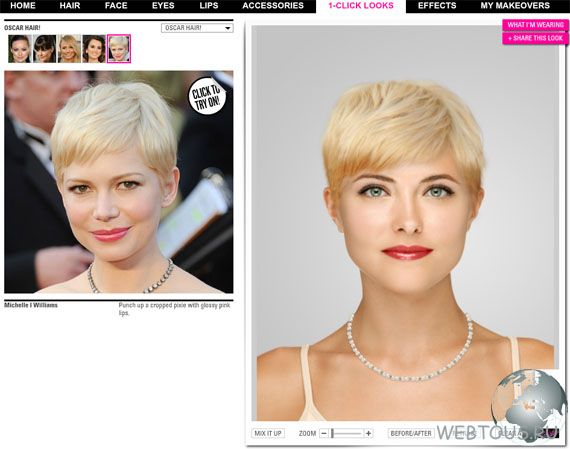Click the WHAT I'M WEARING button
The height and width of the screenshot is (449, 570).
pyautogui.click(x=535, y=25)
